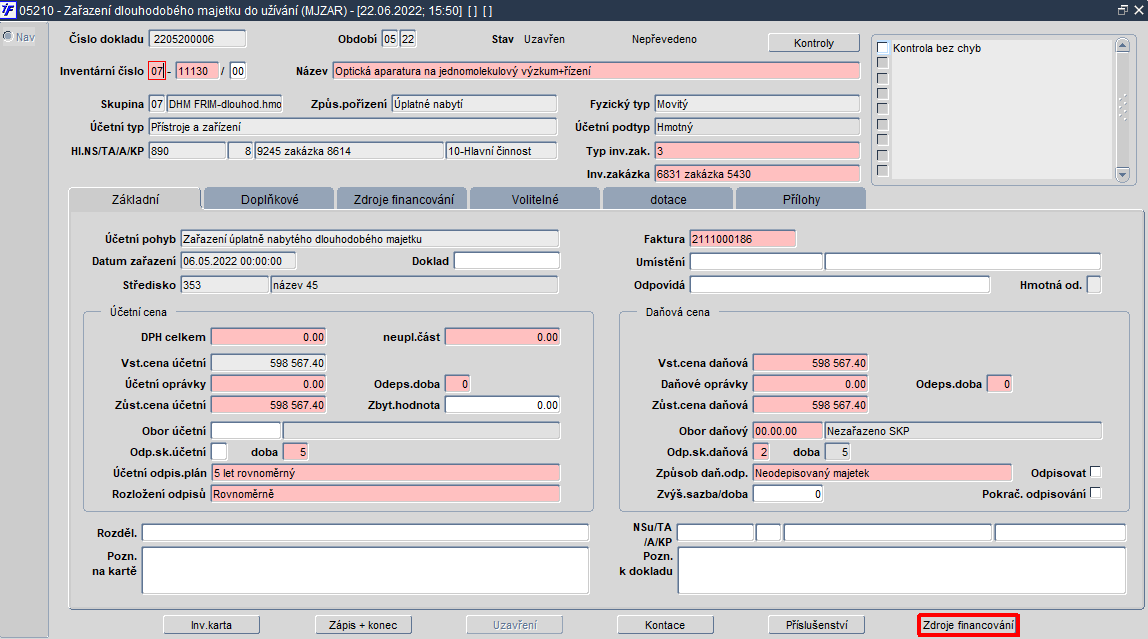Open the dotace tab
This screenshot has height=639, width=1148.
(668, 199)
